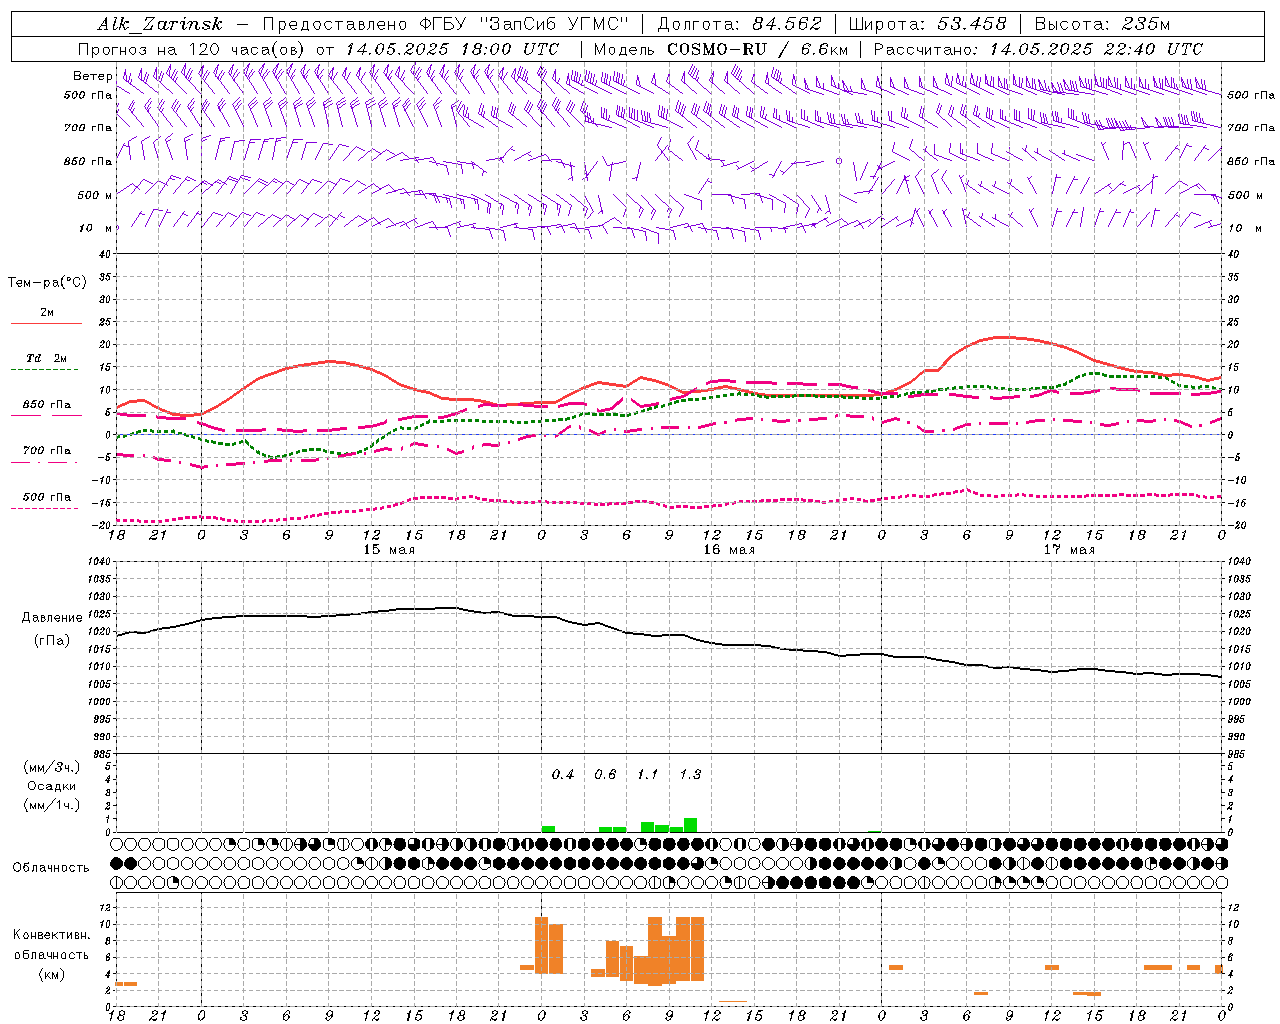
Task: Select the Давление panel label
Action: (52, 618)
